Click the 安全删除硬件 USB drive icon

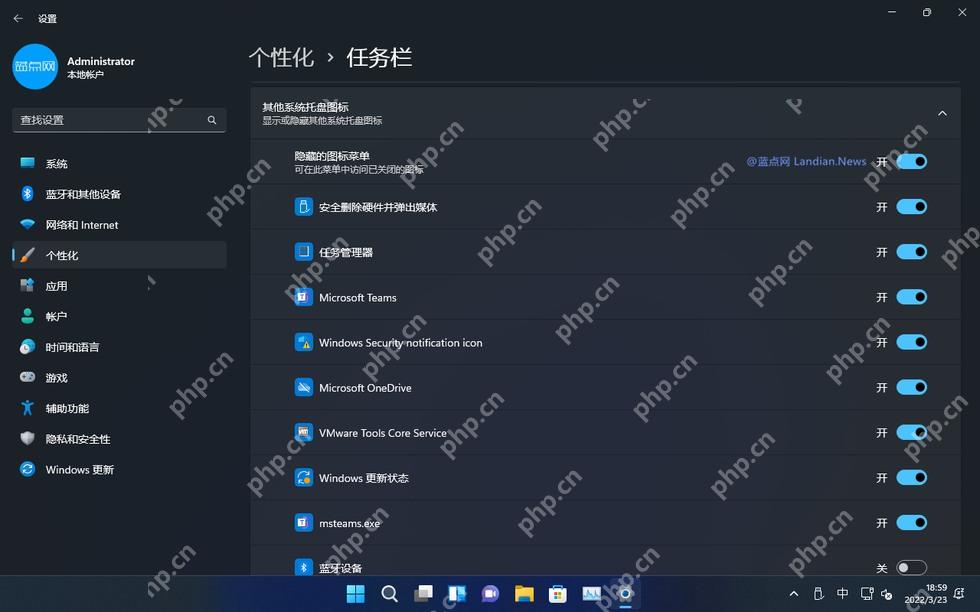[x=303, y=207]
